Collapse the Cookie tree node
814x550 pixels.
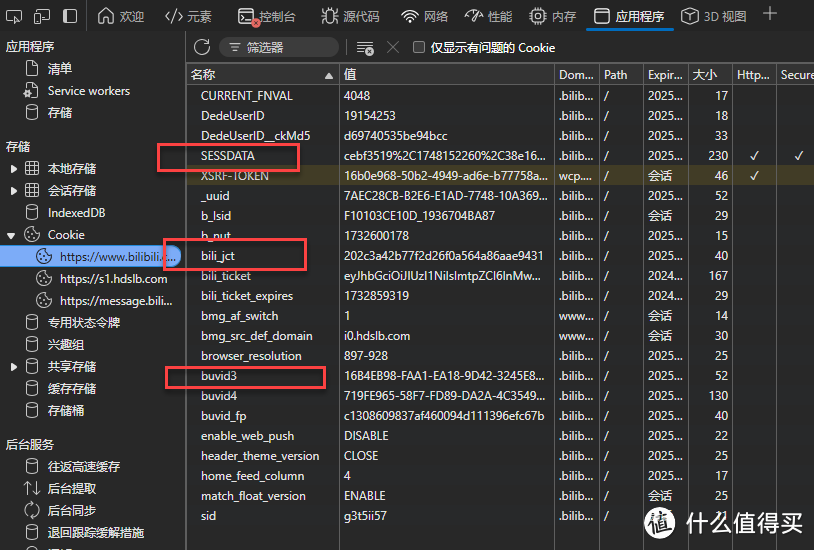pyautogui.click(x=13, y=235)
